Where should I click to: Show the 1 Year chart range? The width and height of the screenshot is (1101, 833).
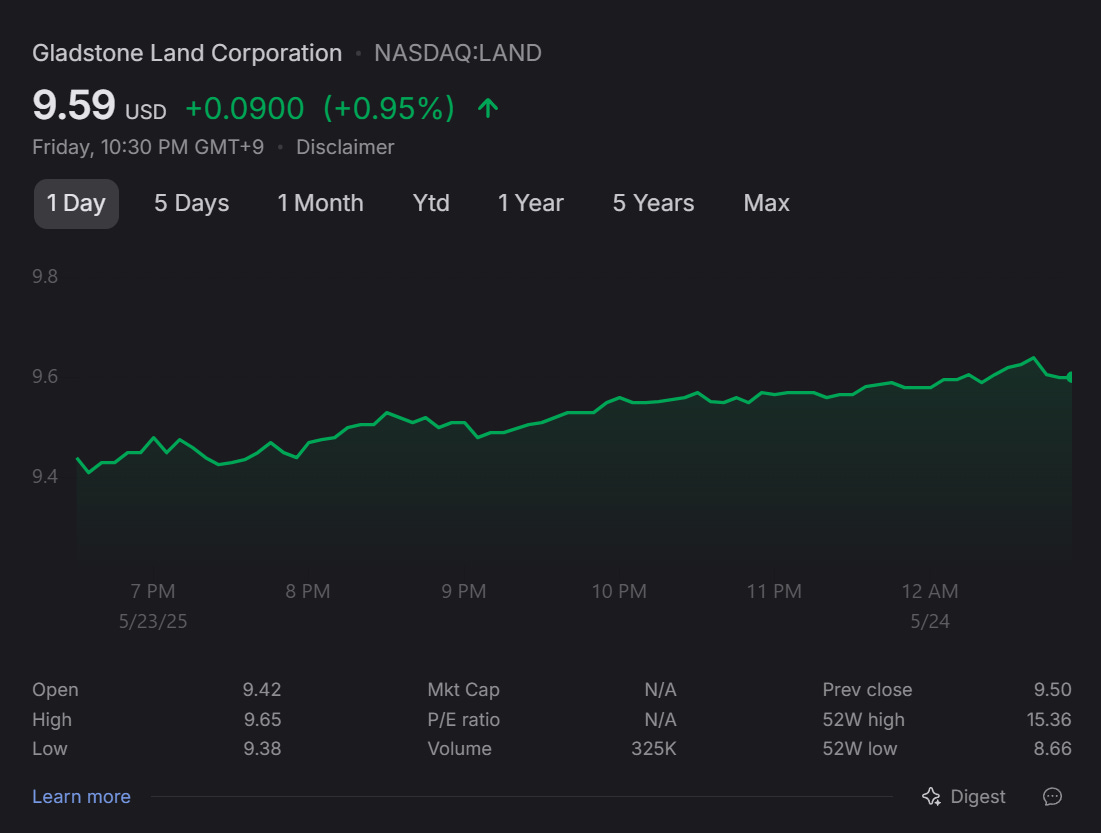tap(531, 204)
